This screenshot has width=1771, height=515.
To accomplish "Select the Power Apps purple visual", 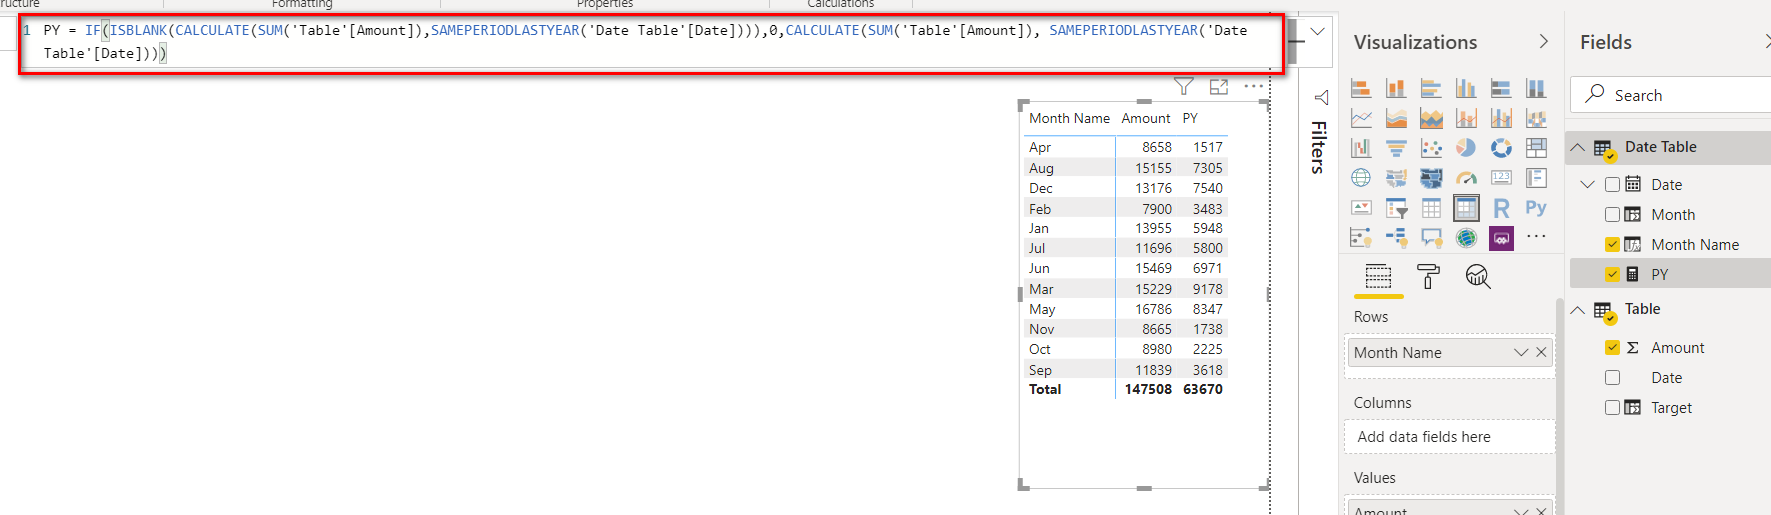I will pyautogui.click(x=1501, y=238).
